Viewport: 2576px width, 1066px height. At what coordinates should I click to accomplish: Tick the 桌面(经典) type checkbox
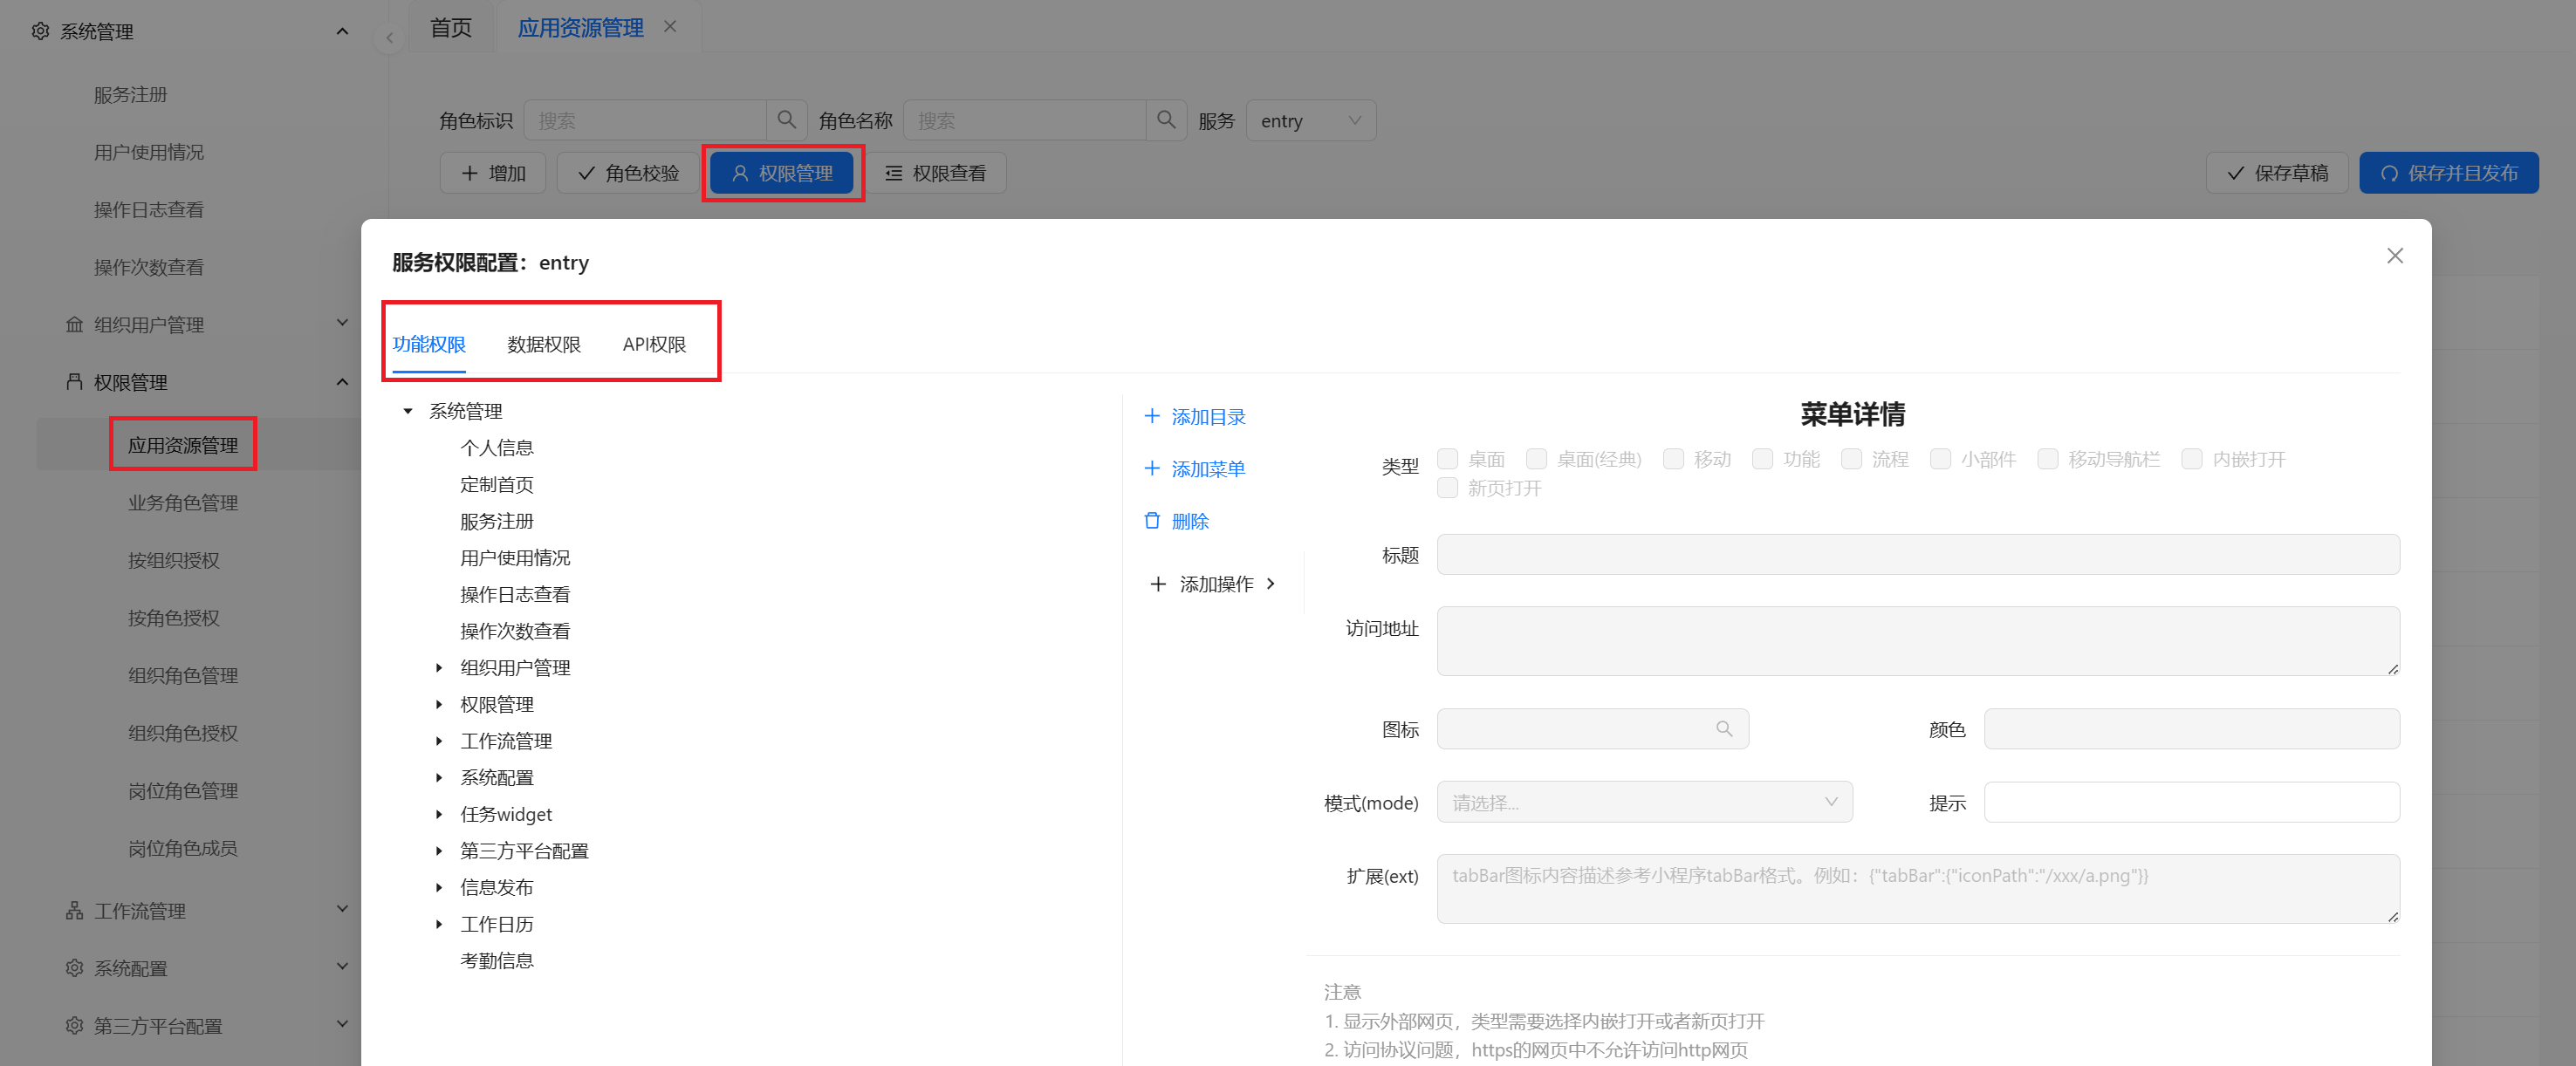[1536, 459]
